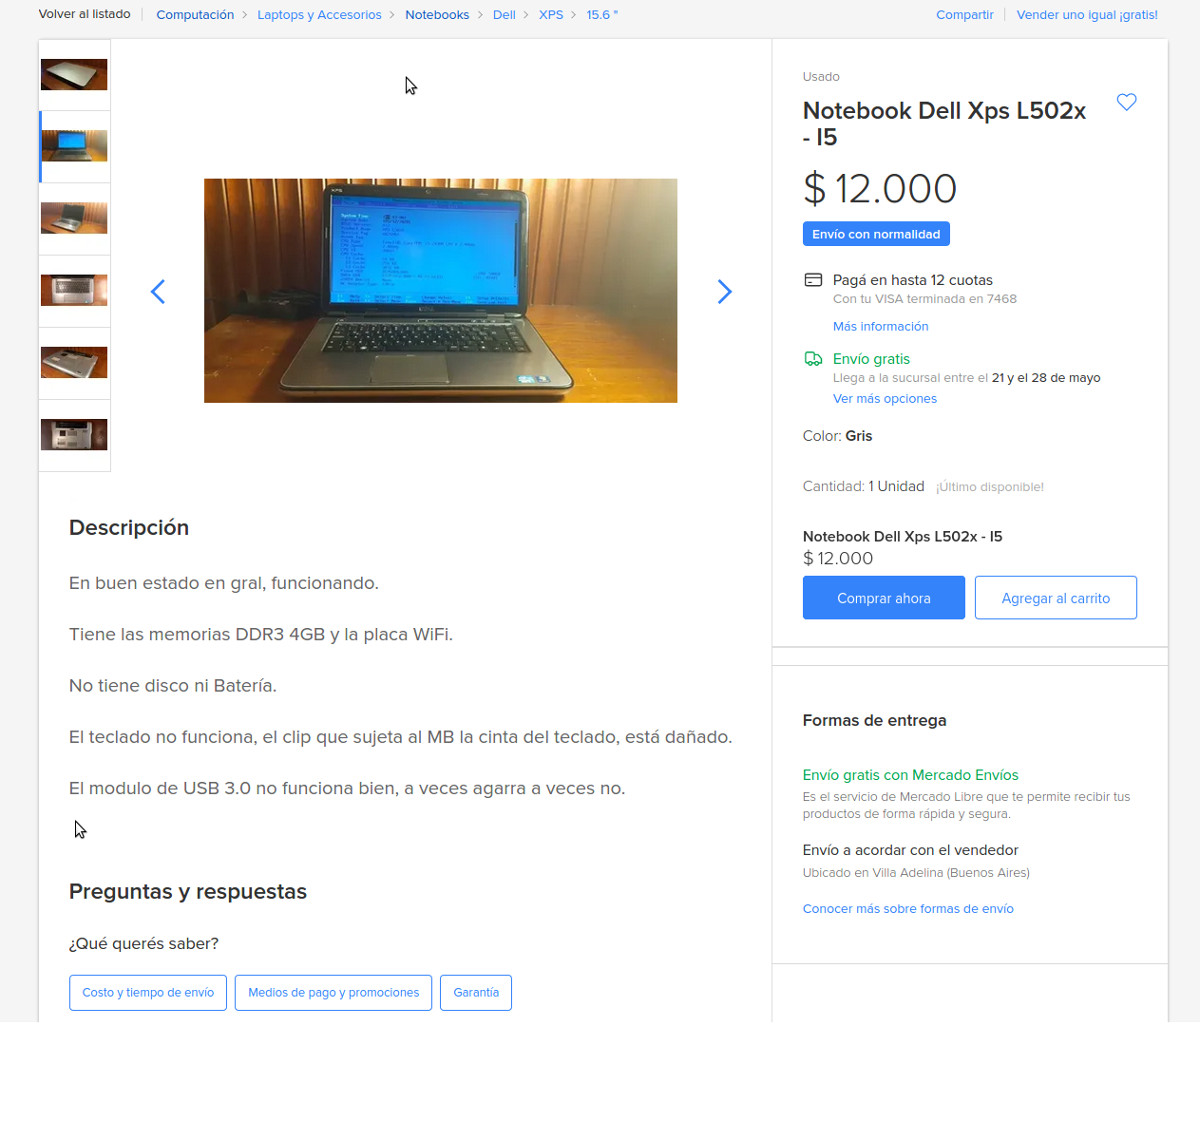
Task: Select the Garantía question chip
Action: [476, 993]
